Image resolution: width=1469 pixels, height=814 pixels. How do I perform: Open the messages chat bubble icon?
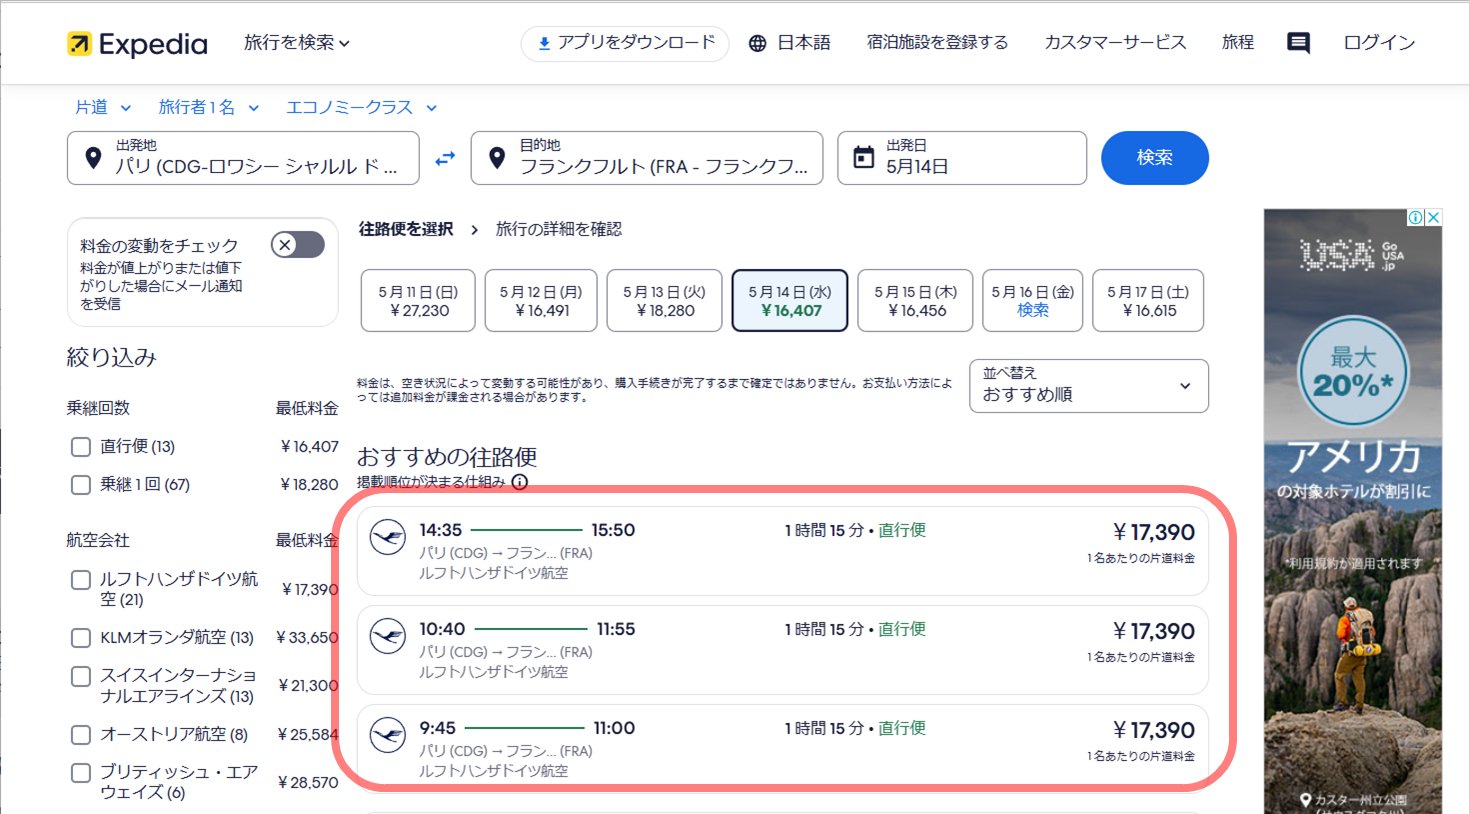point(1298,43)
